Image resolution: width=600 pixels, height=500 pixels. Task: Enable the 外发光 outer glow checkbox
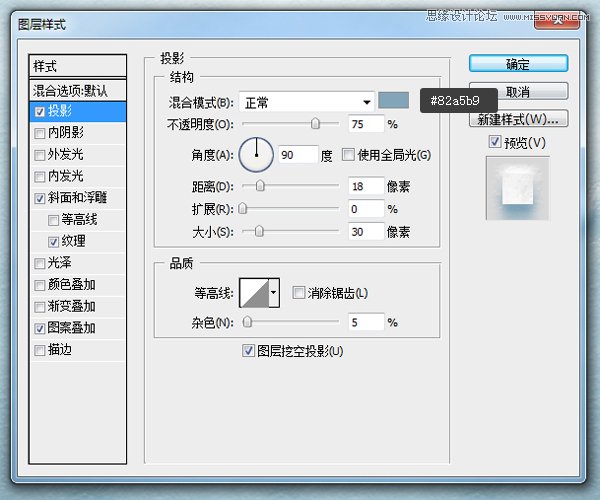point(40,155)
